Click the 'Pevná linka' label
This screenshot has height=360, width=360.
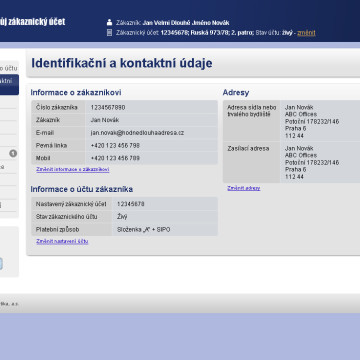coord(51,145)
